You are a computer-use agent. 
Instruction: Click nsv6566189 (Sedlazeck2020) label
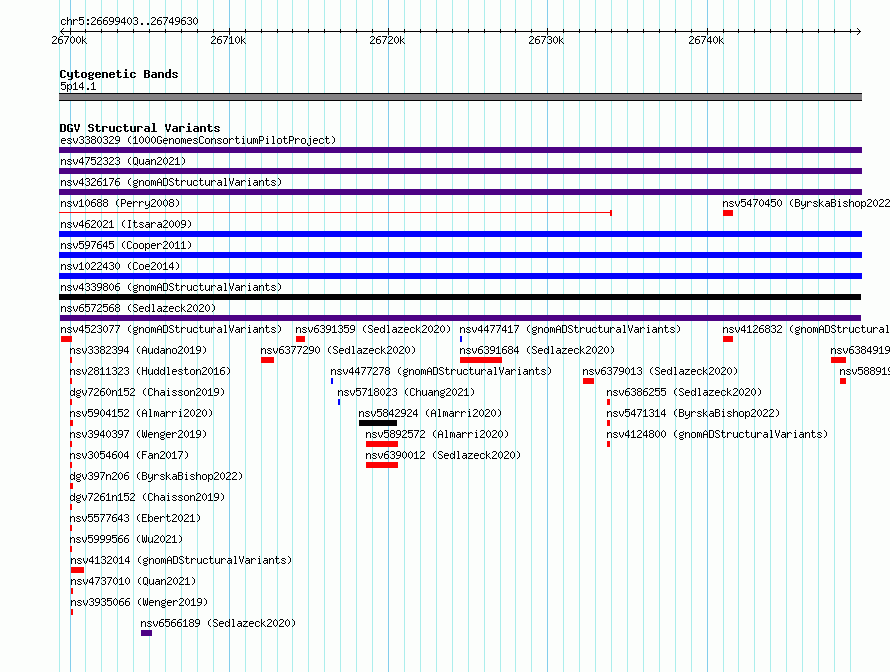click(218, 623)
